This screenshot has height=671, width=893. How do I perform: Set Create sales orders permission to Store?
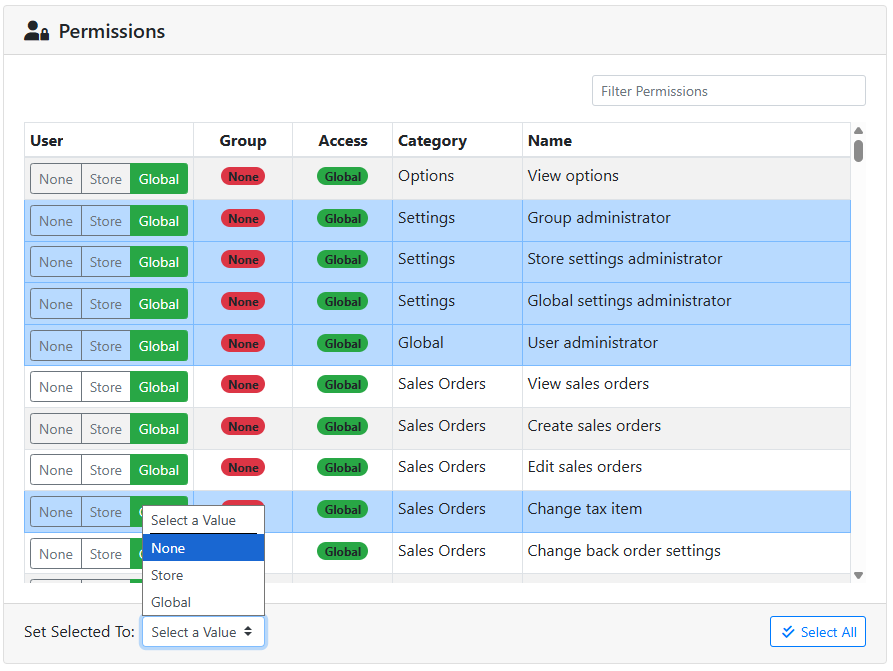(x=105, y=429)
